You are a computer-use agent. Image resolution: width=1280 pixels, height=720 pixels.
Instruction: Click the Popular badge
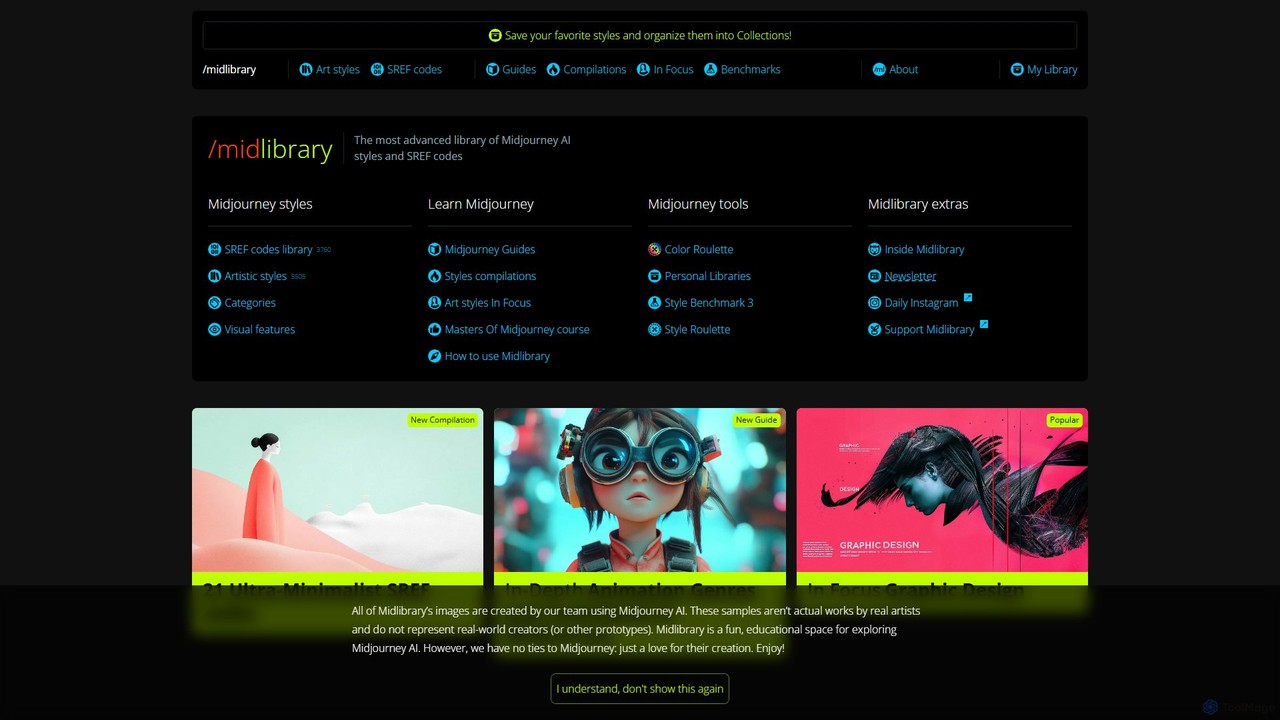(1064, 420)
